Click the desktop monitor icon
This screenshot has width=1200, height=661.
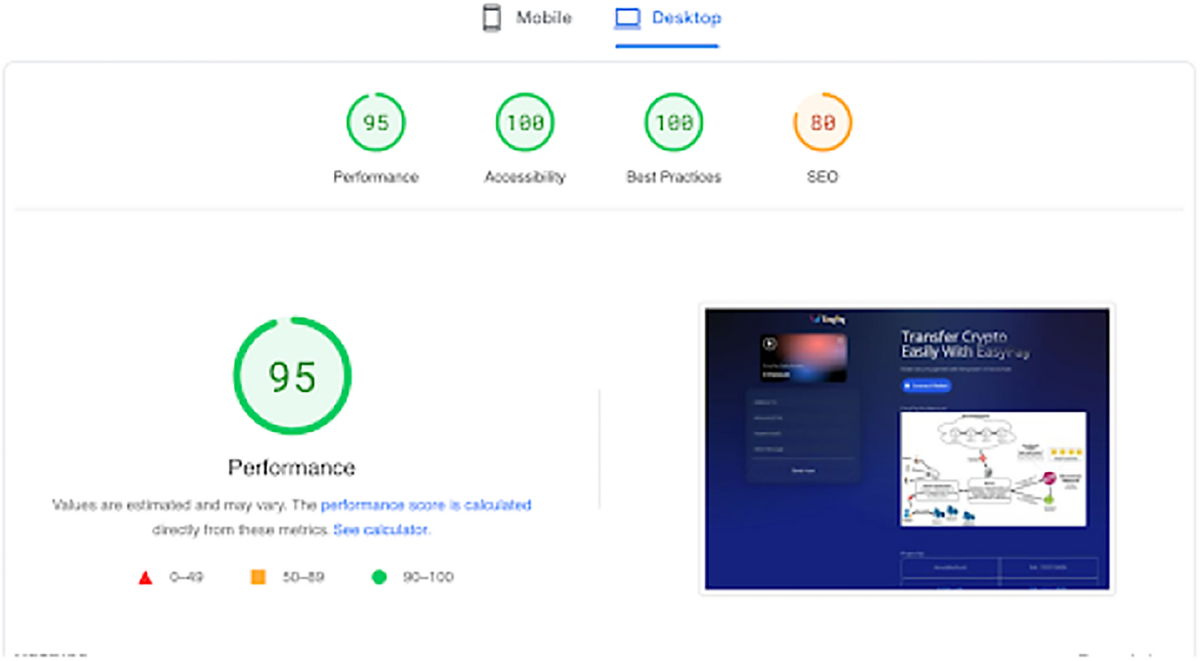[627, 18]
